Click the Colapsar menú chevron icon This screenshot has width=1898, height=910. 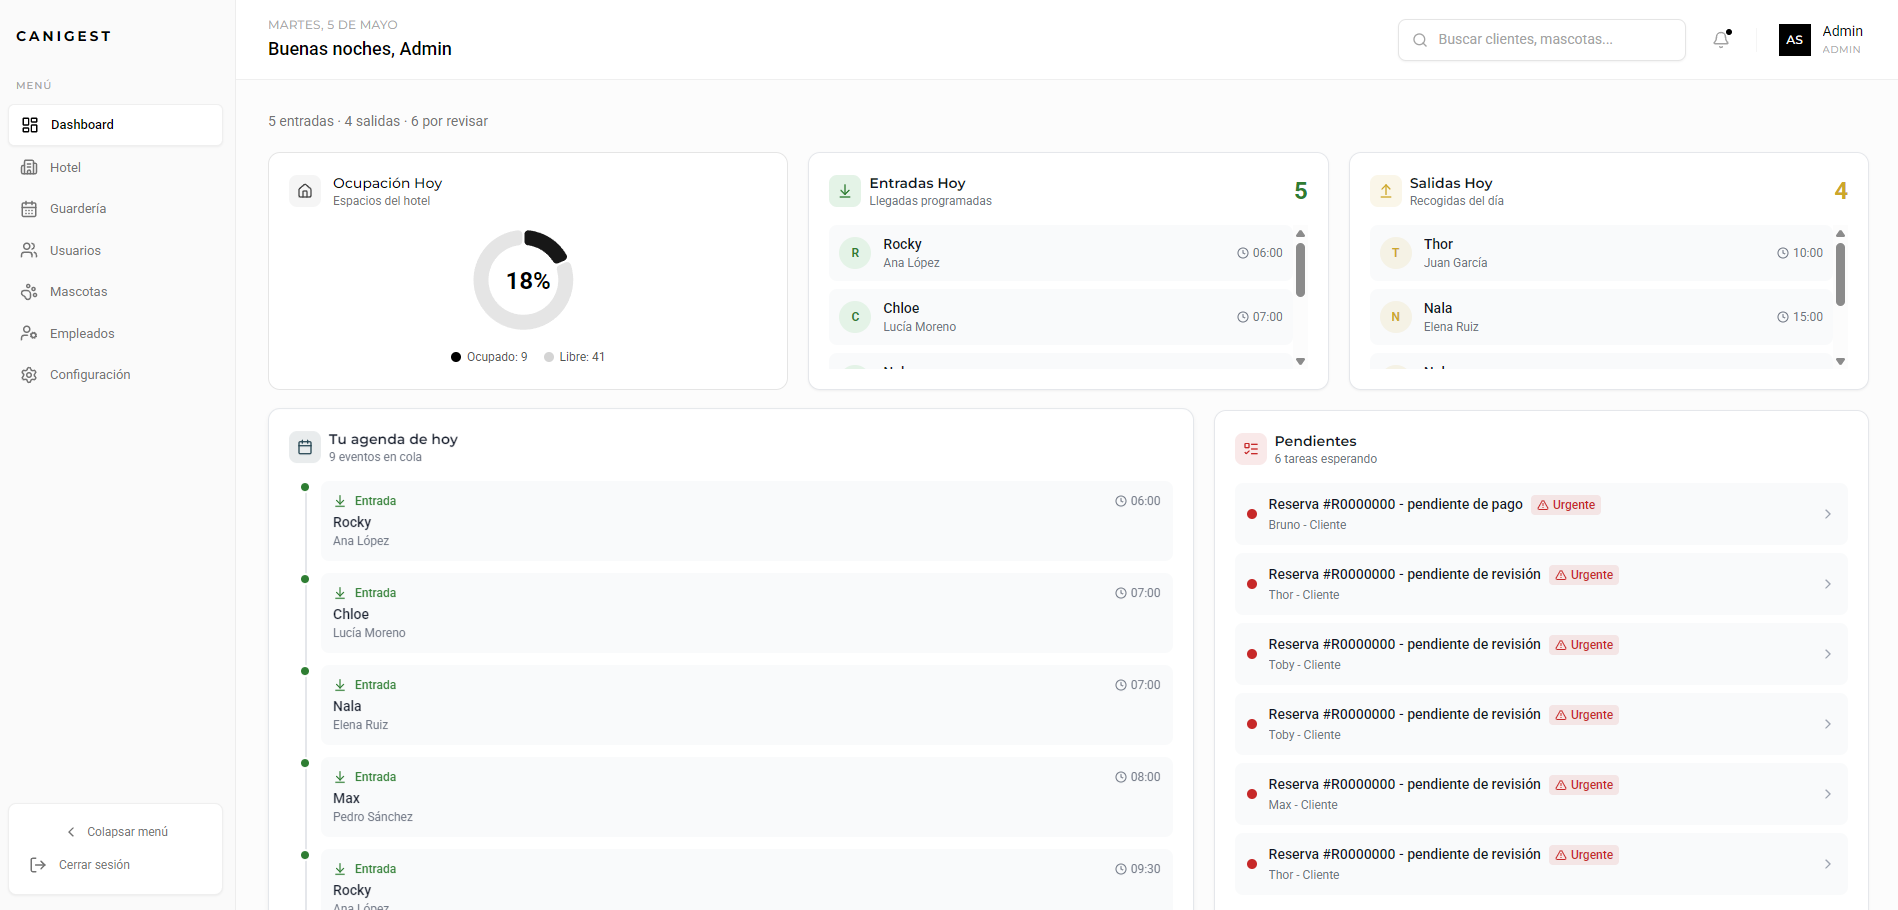click(71, 832)
